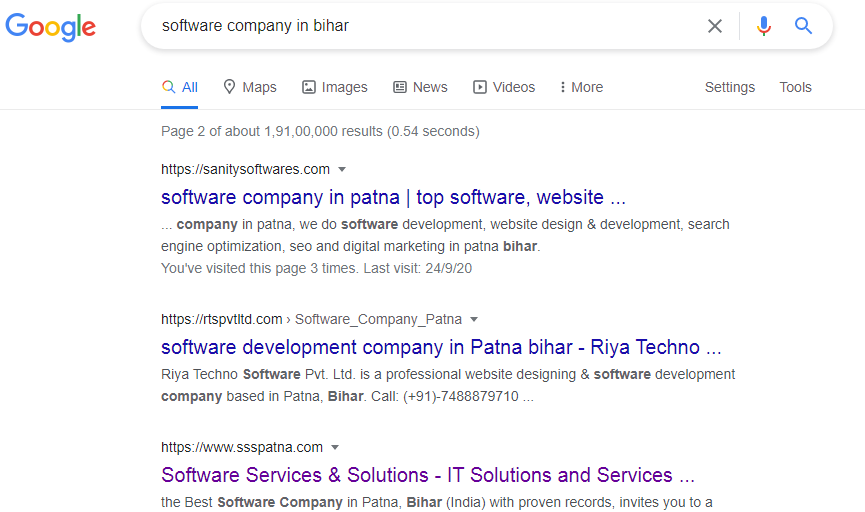Screen dimensions: 865x512
Task: Expand the More search categories menu
Action: click(x=581, y=87)
